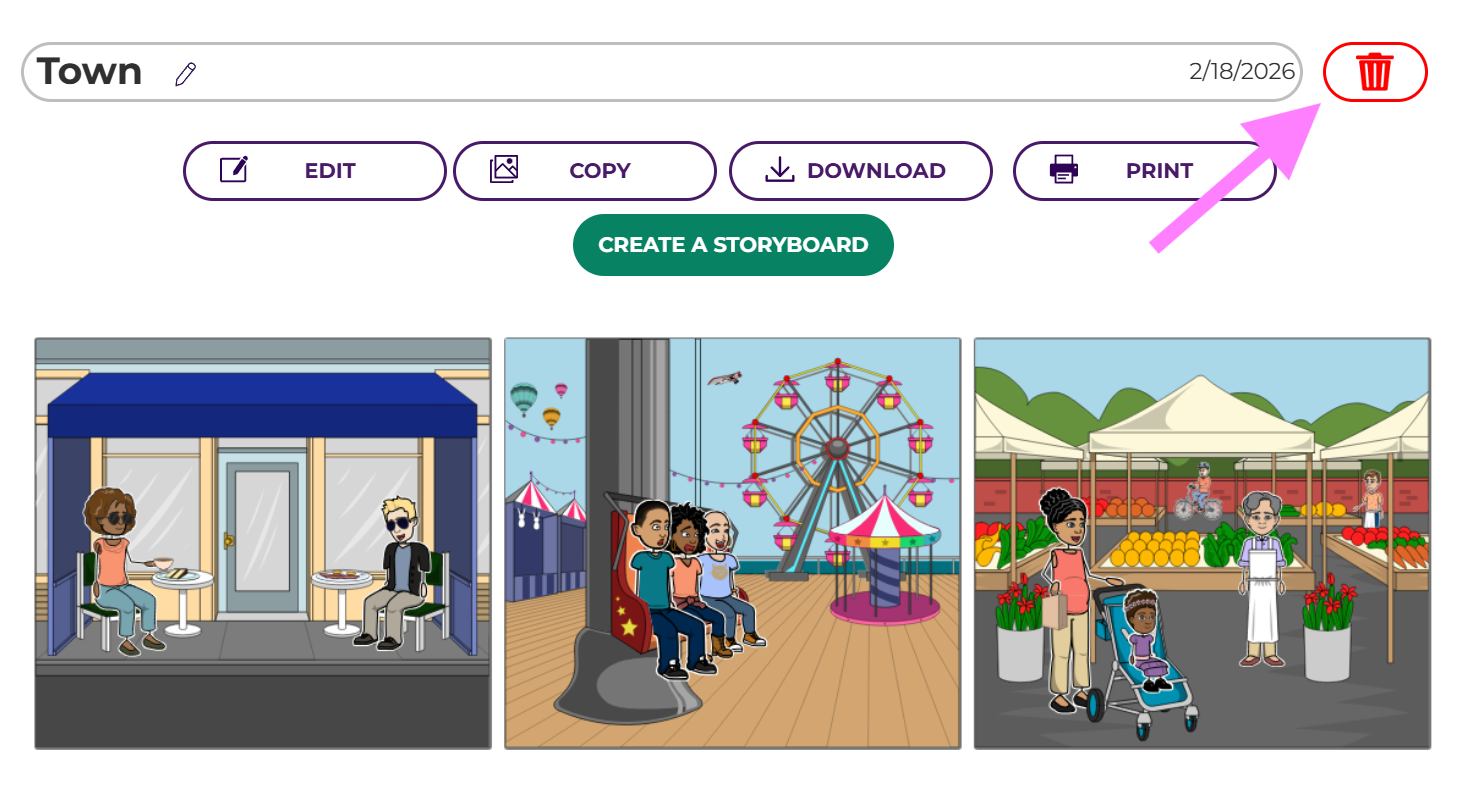Click Create a Storyboard green button
Image resolution: width=1467 pixels, height=786 pixels.
coord(733,245)
